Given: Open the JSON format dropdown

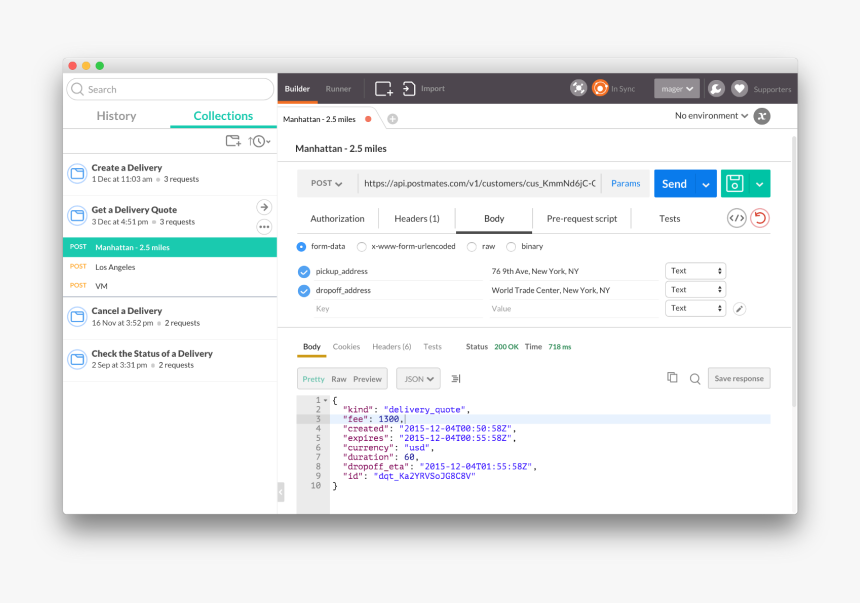Looking at the screenshot, I should (418, 379).
